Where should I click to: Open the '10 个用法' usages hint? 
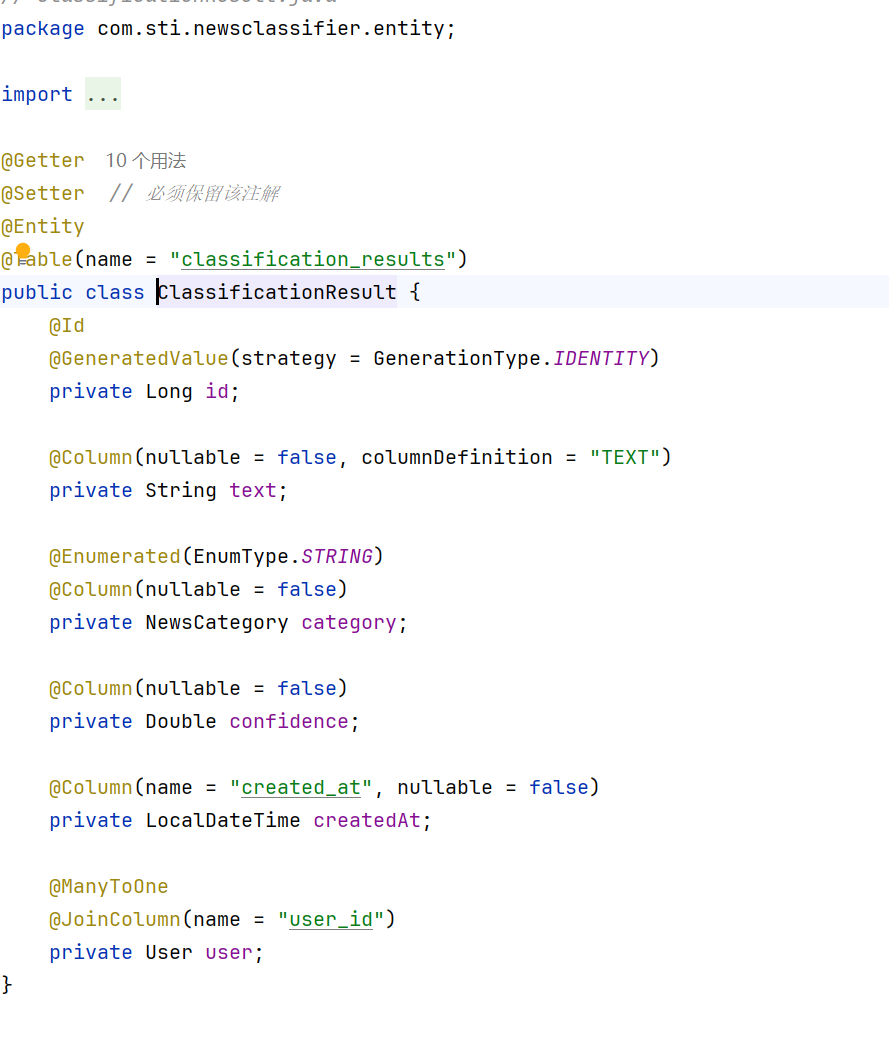[146, 161]
